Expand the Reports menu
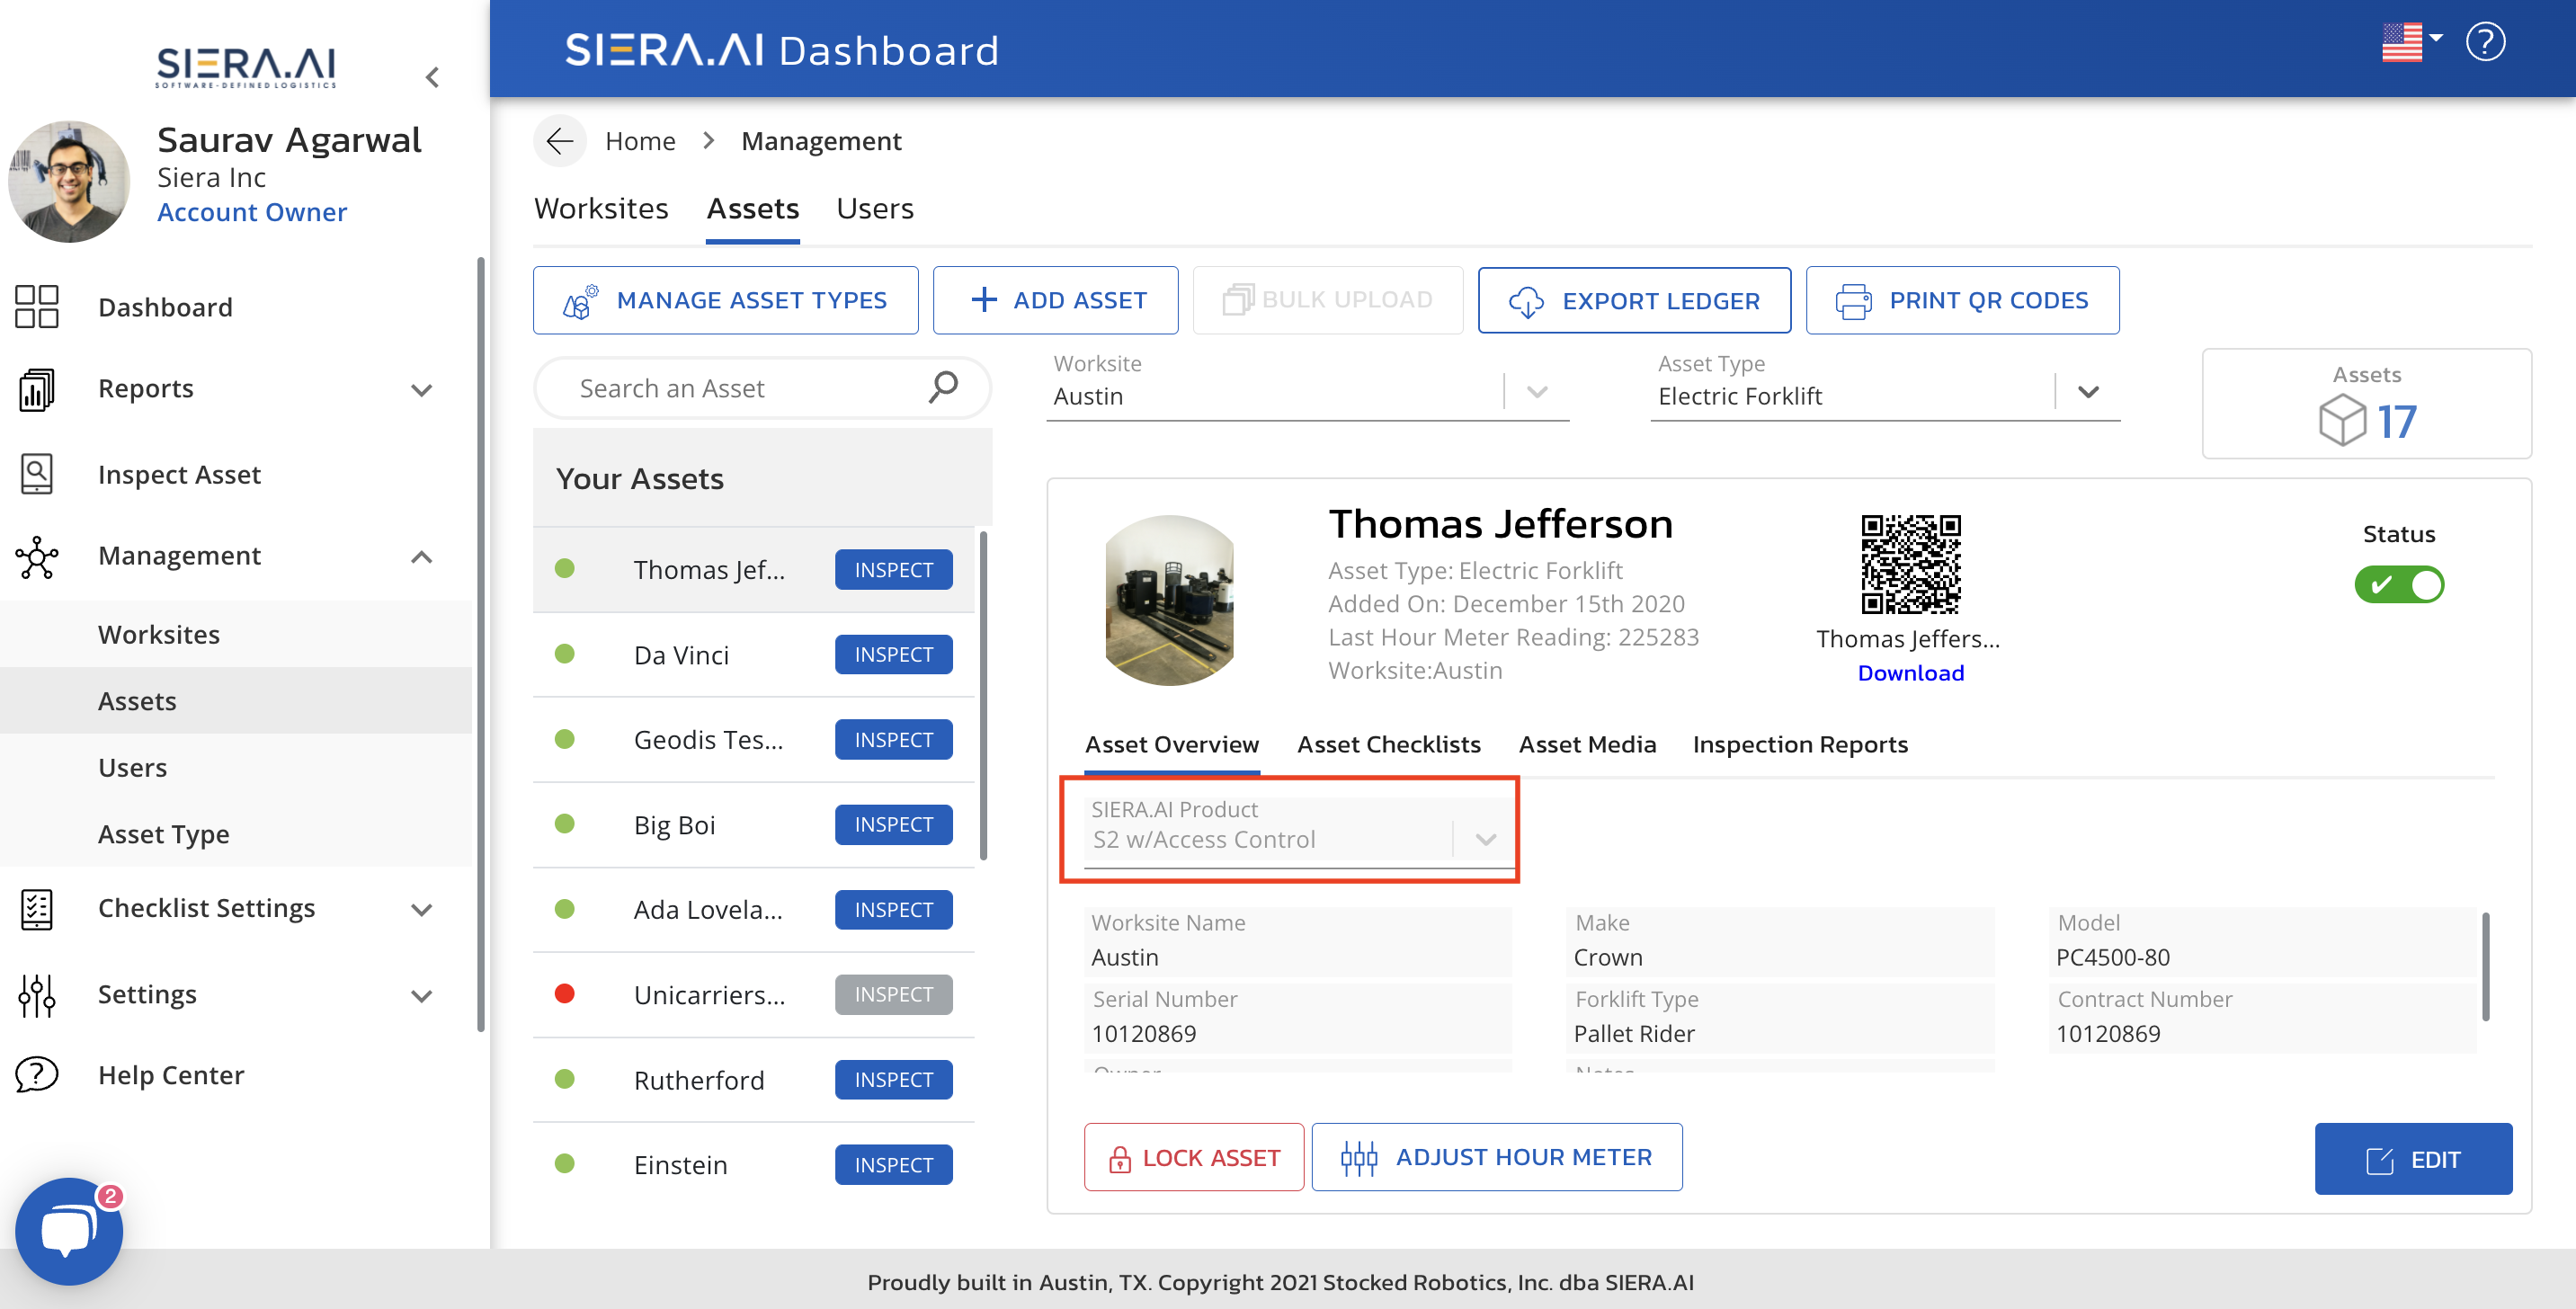The image size is (2576, 1309). pos(422,390)
